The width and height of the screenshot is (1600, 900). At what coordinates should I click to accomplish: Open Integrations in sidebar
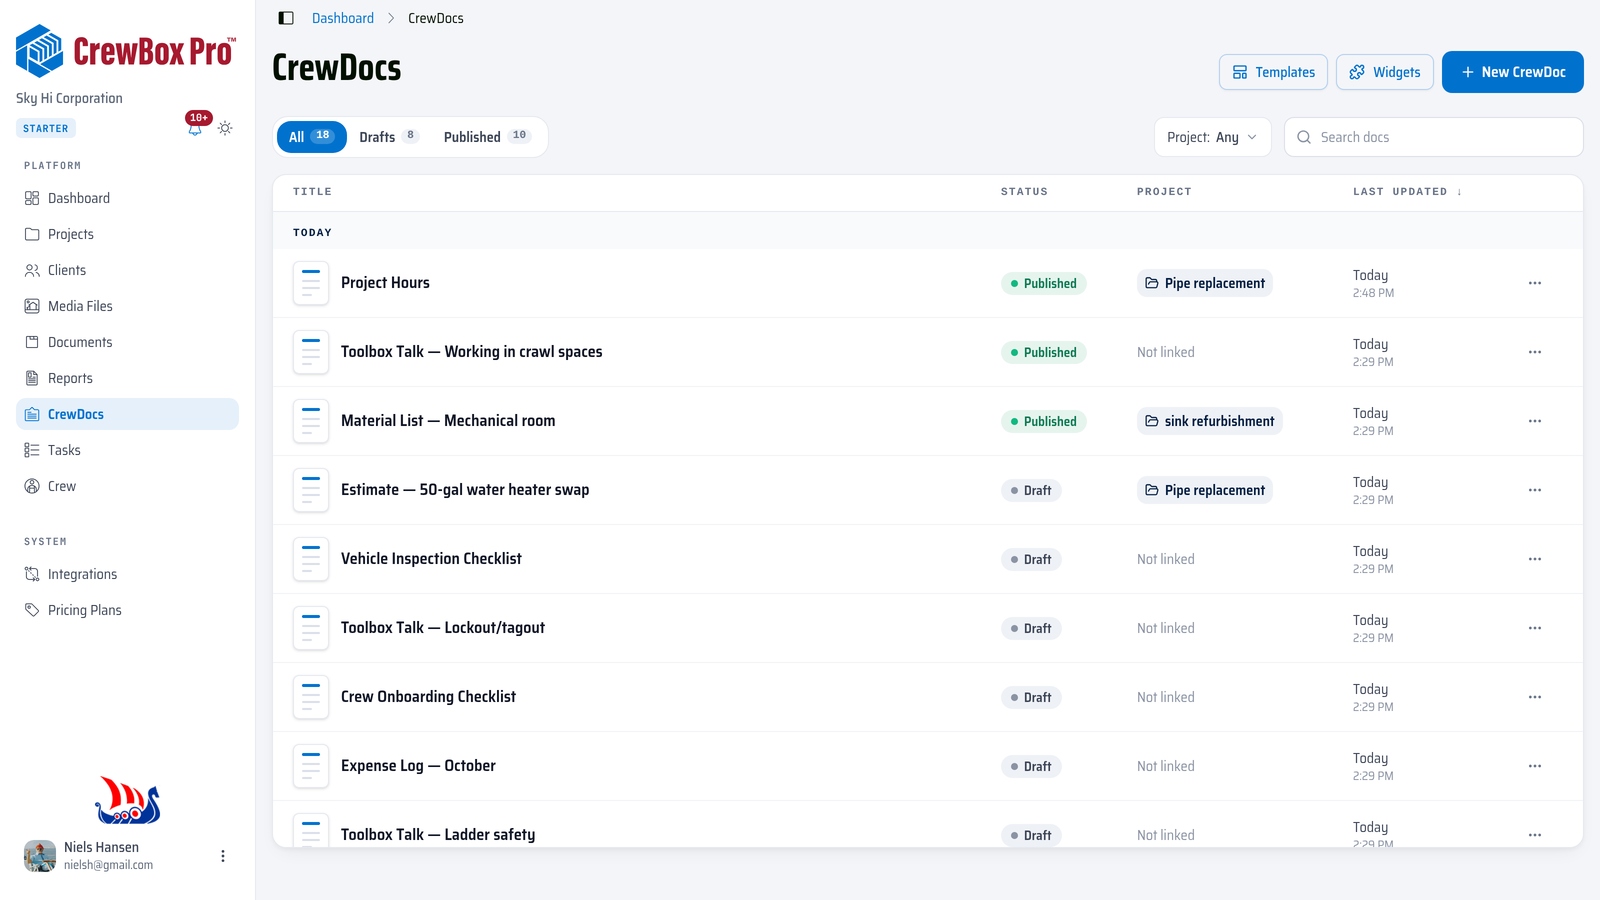[x=127, y=574]
